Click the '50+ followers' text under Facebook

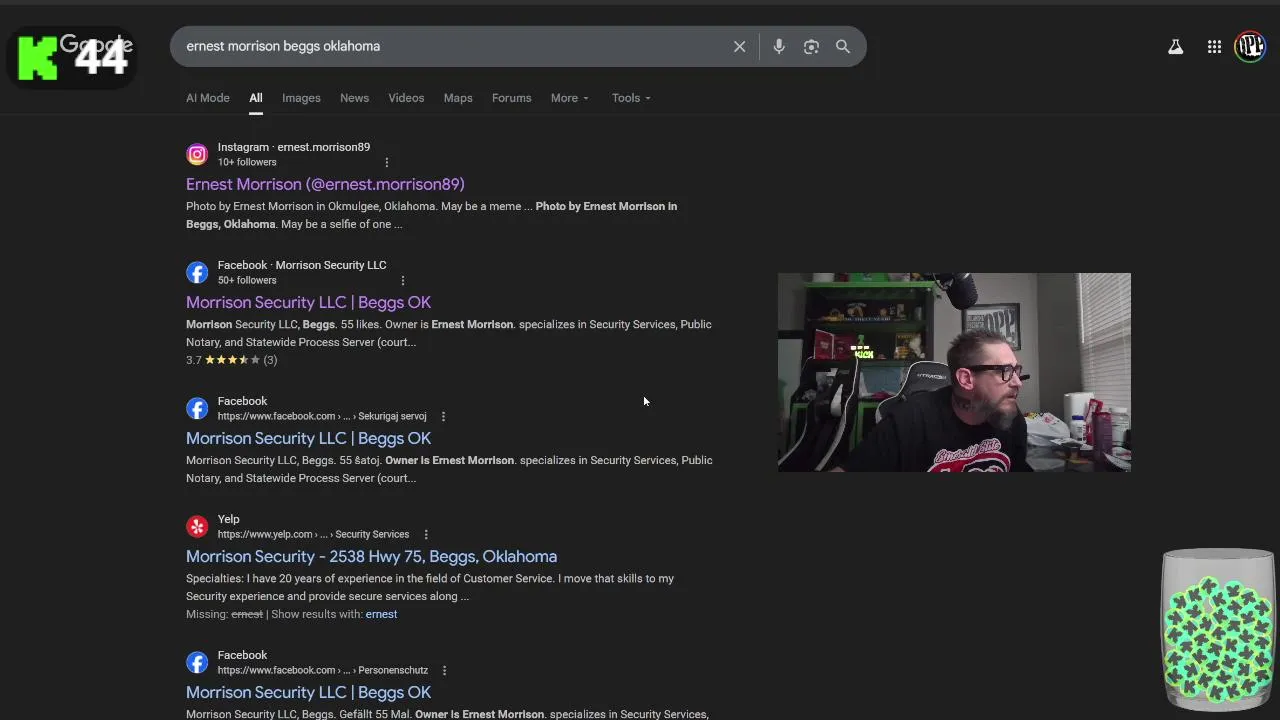[x=247, y=280]
